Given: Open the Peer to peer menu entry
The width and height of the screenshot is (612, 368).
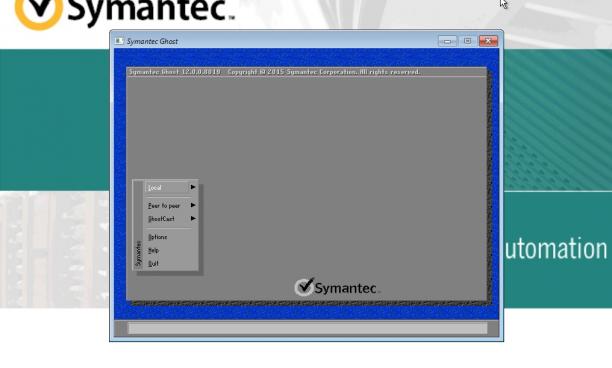Looking at the screenshot, I should coord(171,205).
